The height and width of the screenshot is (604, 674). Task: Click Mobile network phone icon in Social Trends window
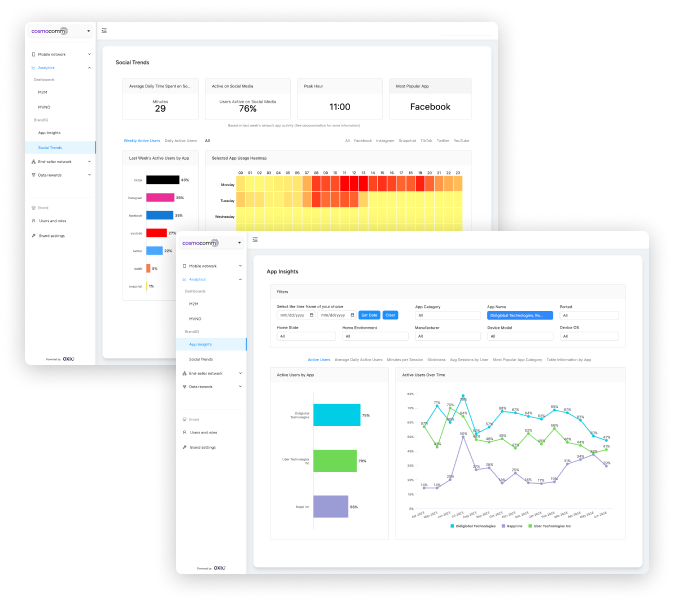(34, 54)
